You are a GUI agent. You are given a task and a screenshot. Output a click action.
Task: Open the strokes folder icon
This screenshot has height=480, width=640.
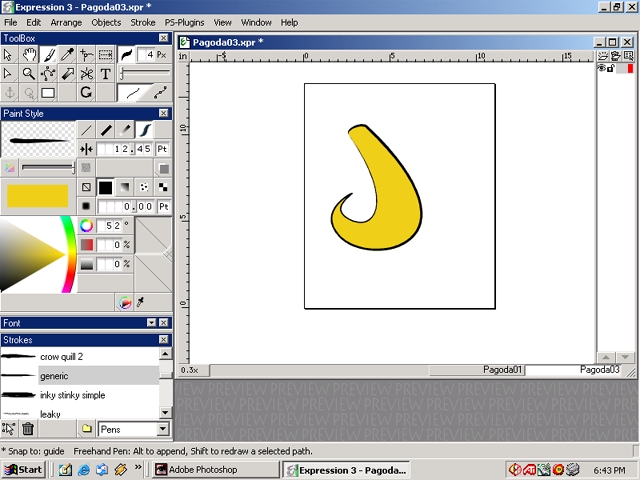point(87,429)
